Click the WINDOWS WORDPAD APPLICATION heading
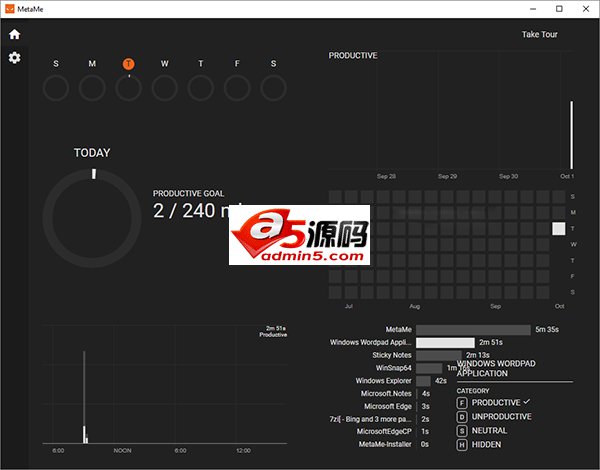The height and width of the screenshot is (470, 600). [496, 369]
